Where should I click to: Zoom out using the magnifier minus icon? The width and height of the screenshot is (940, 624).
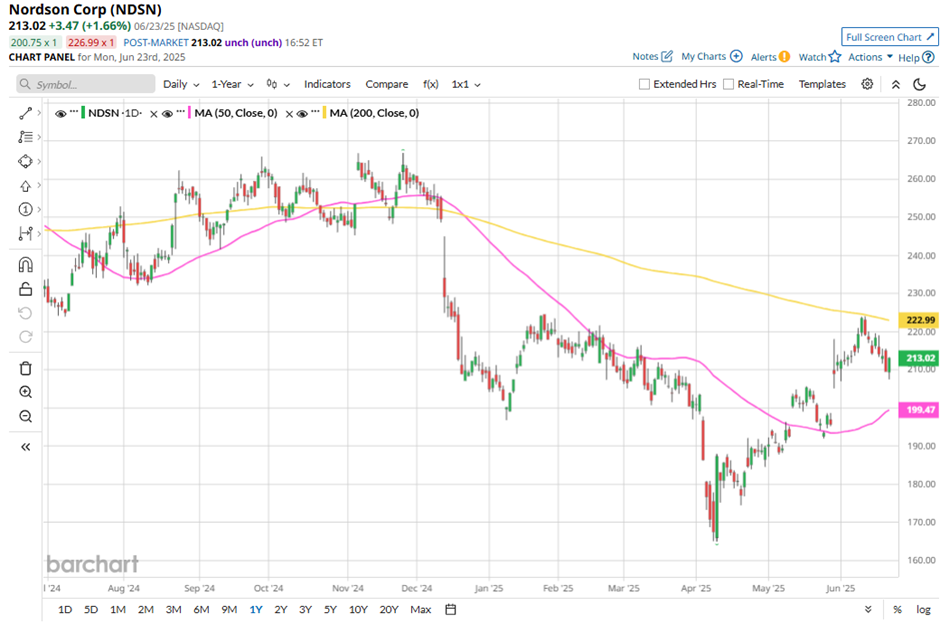[x=25, y=416]
